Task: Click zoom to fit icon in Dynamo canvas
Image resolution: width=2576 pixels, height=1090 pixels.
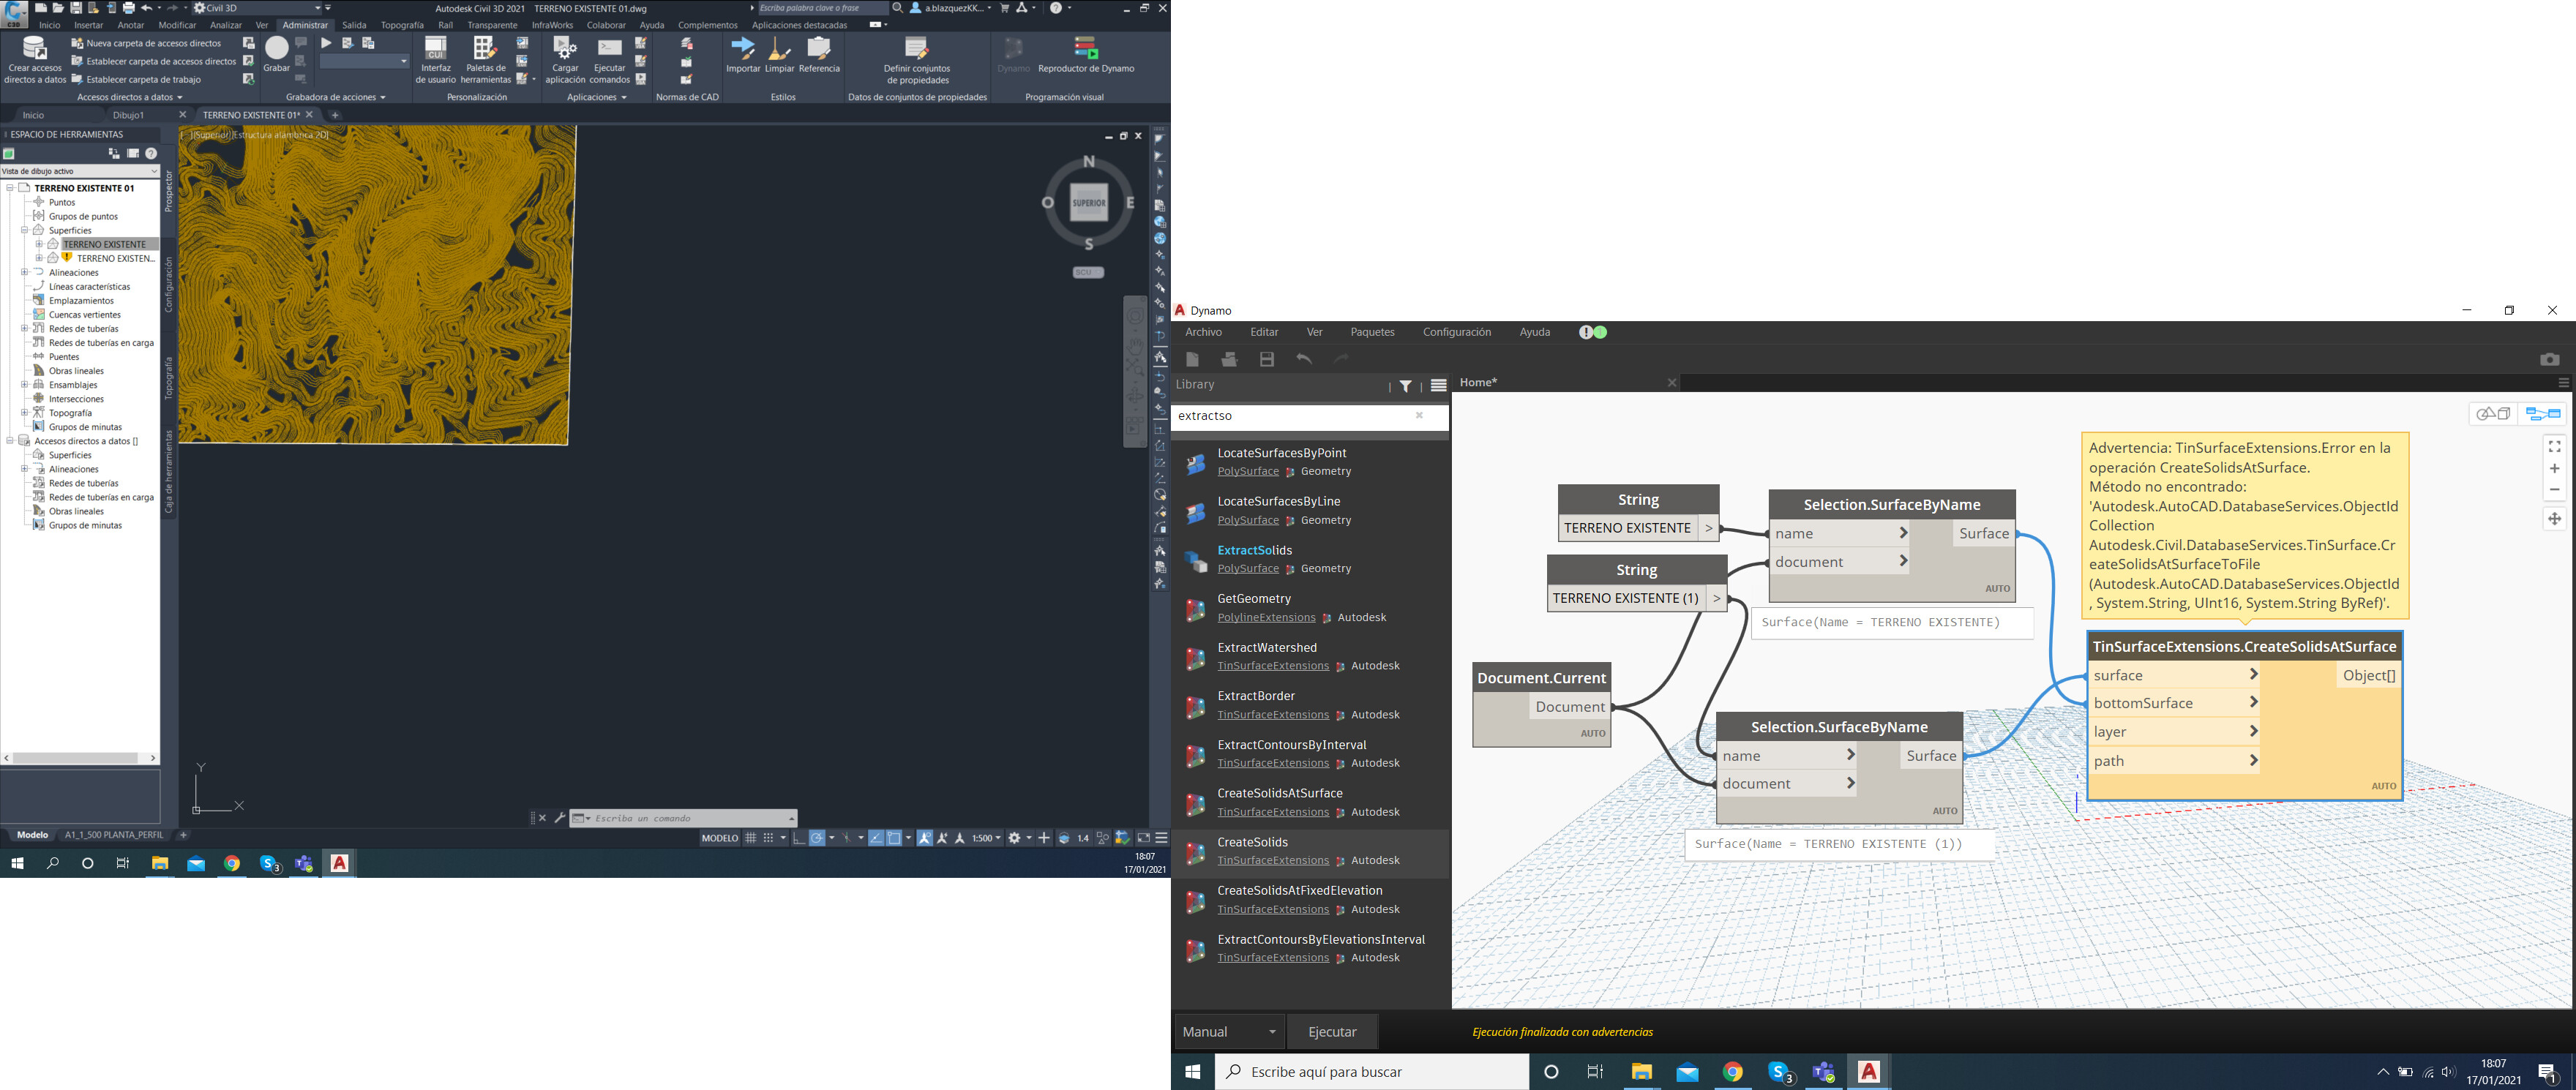Action: click(2554, 447)
